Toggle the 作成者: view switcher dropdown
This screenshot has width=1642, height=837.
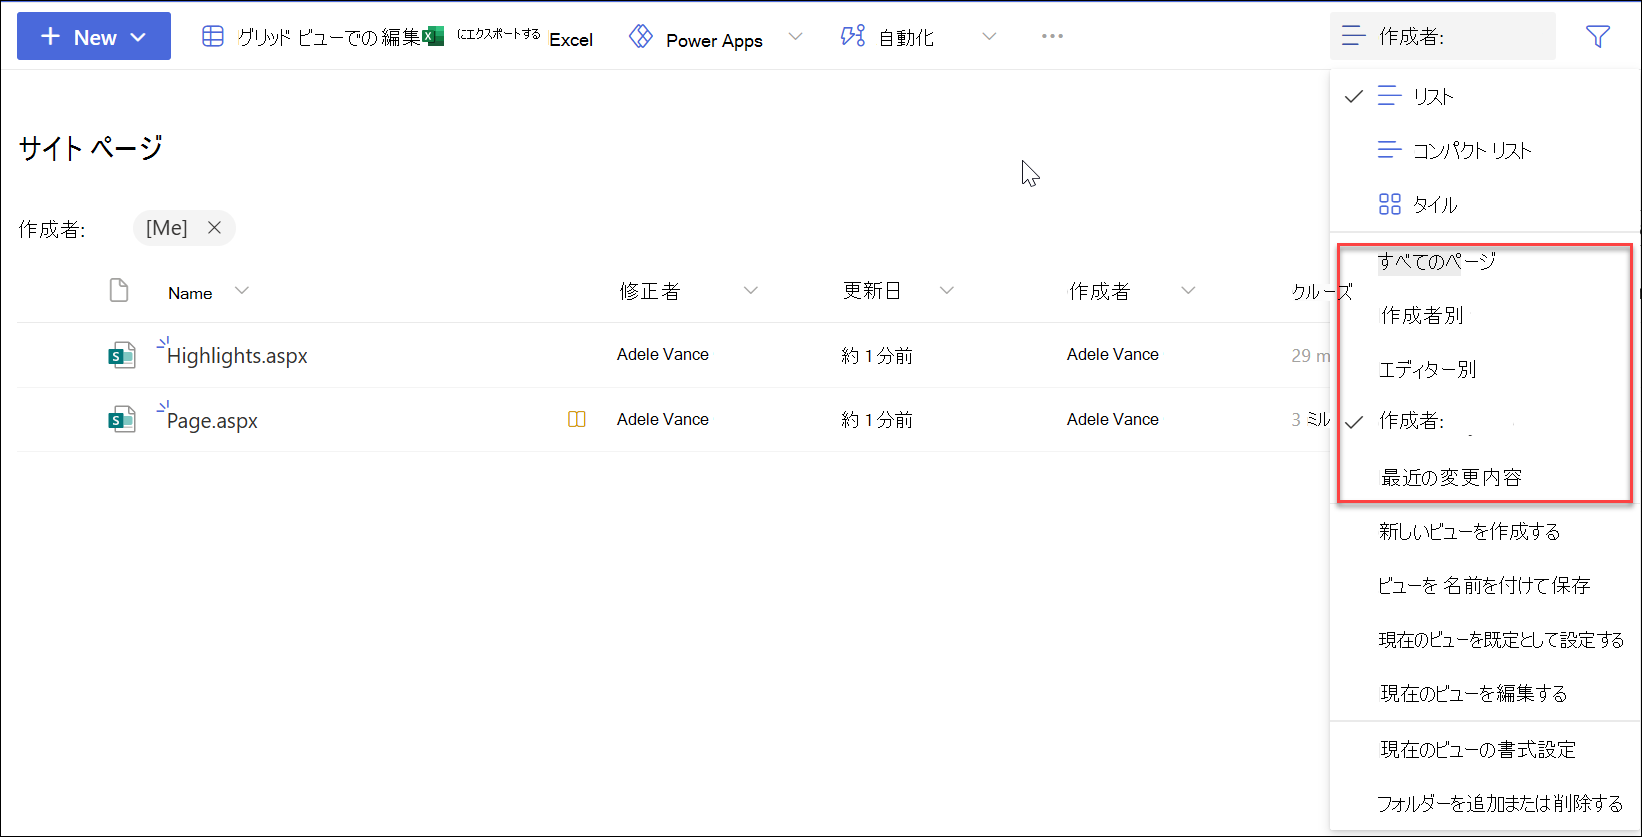tap(1442, 36)
